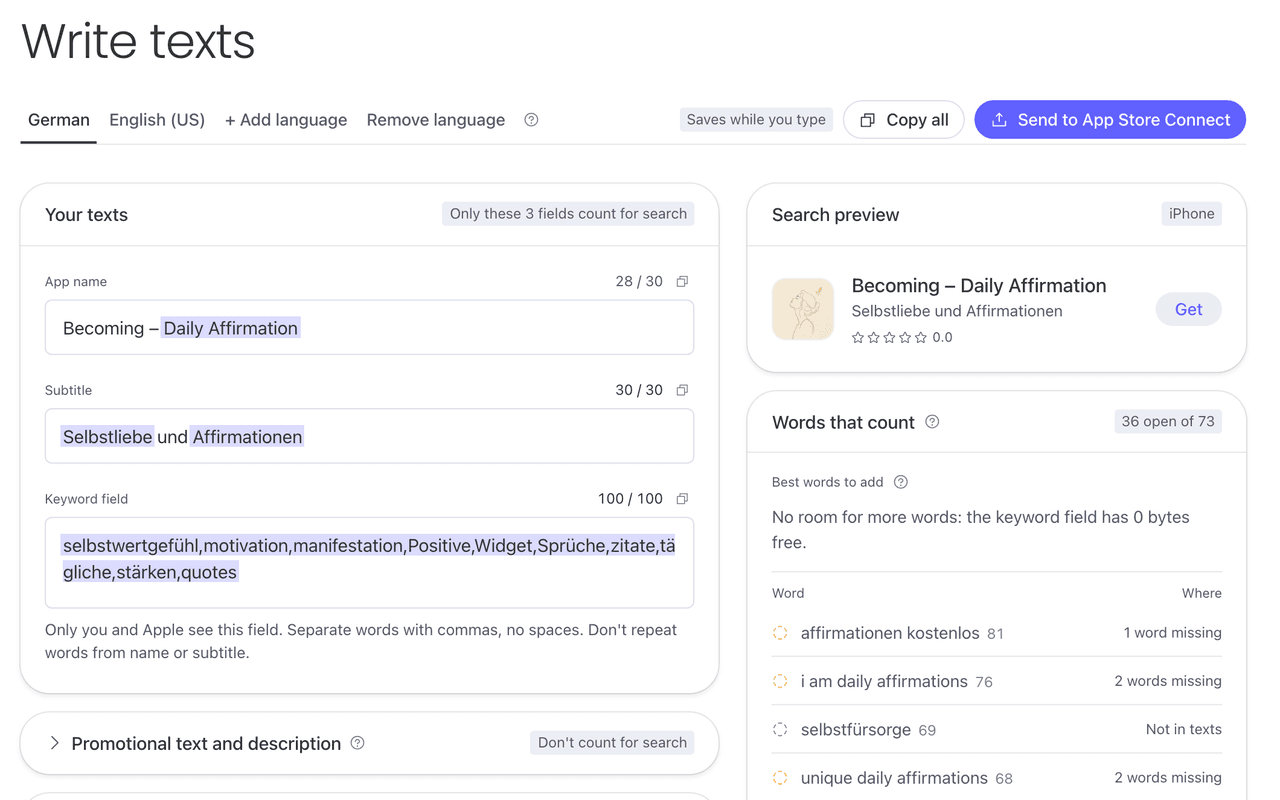Open help for Words that count
This screenshot has width=1280, height=800.
coord(932,422)
